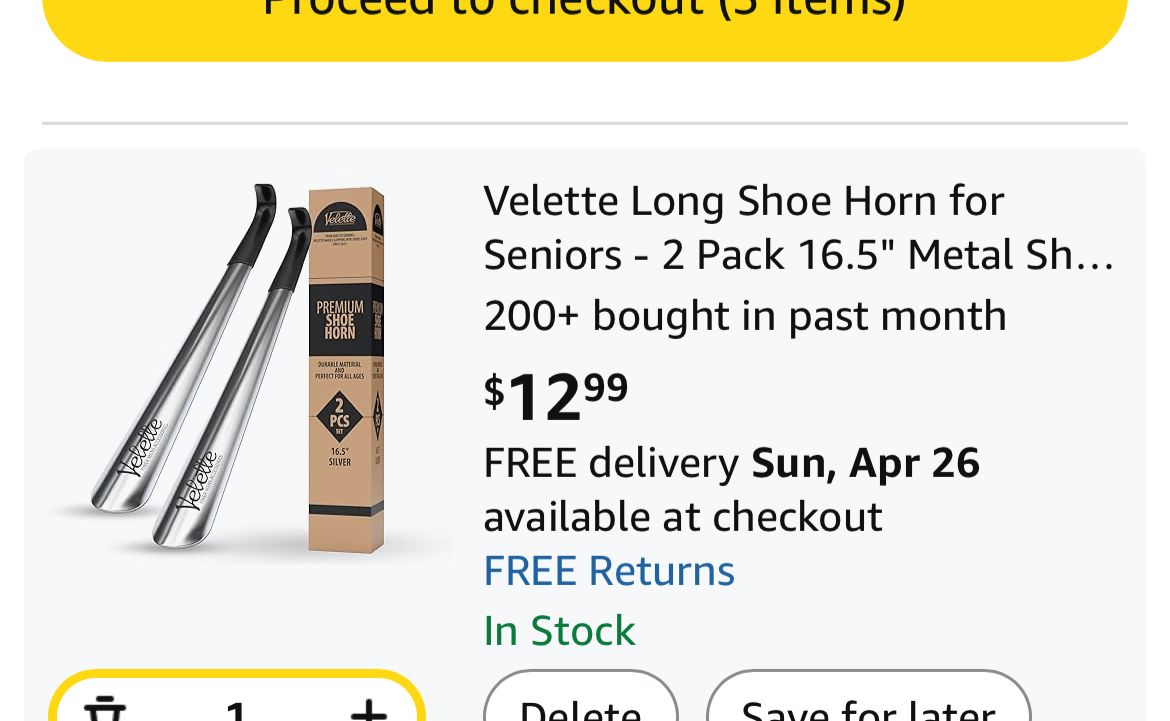Click the 2 PCS badge on product box

tap(340, 415)
